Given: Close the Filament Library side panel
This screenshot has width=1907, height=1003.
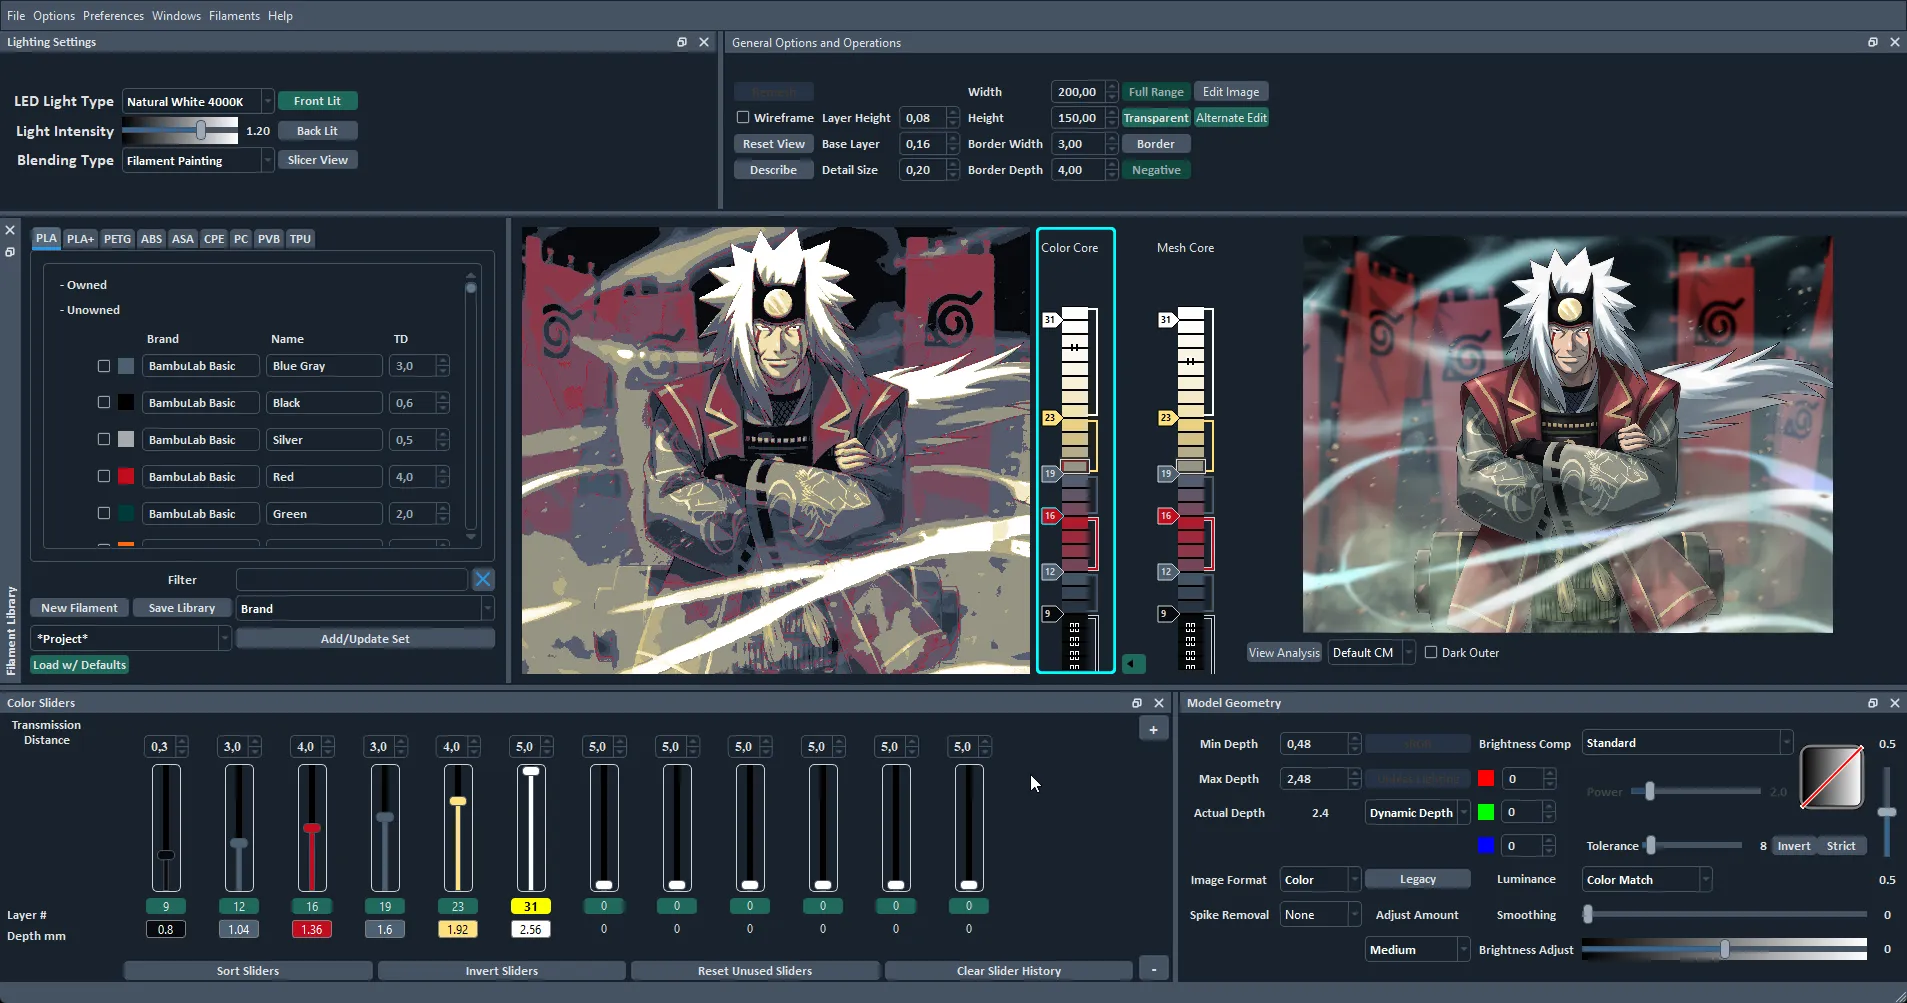Looking at the screenshot, I should pos(10,230).
